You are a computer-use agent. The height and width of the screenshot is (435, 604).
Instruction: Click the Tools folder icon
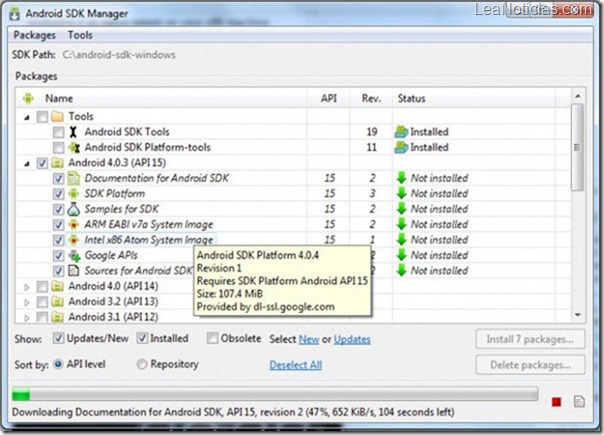(x=56, y=116)
